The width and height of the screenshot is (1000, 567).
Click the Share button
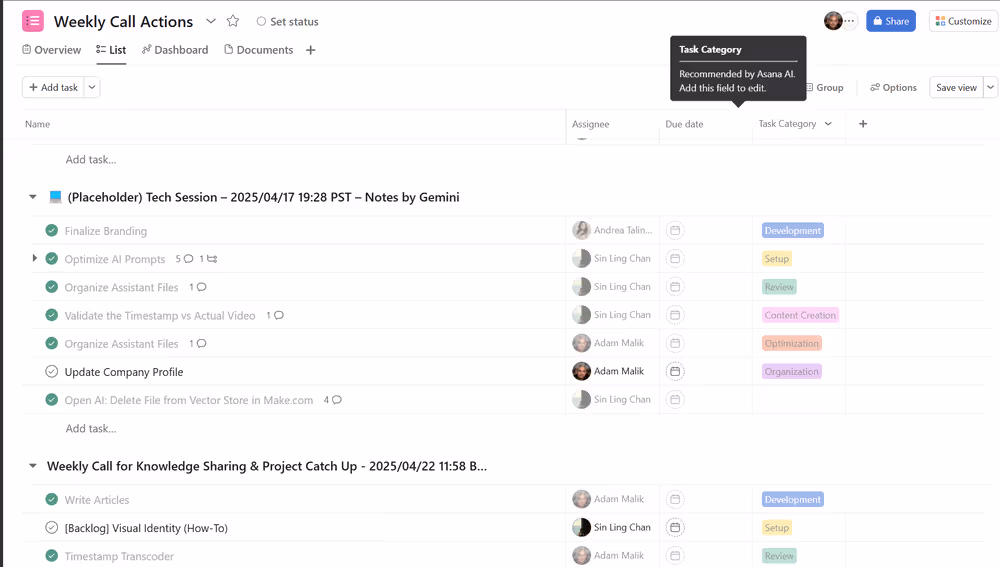pyautogui.click(x=891, y=21)
